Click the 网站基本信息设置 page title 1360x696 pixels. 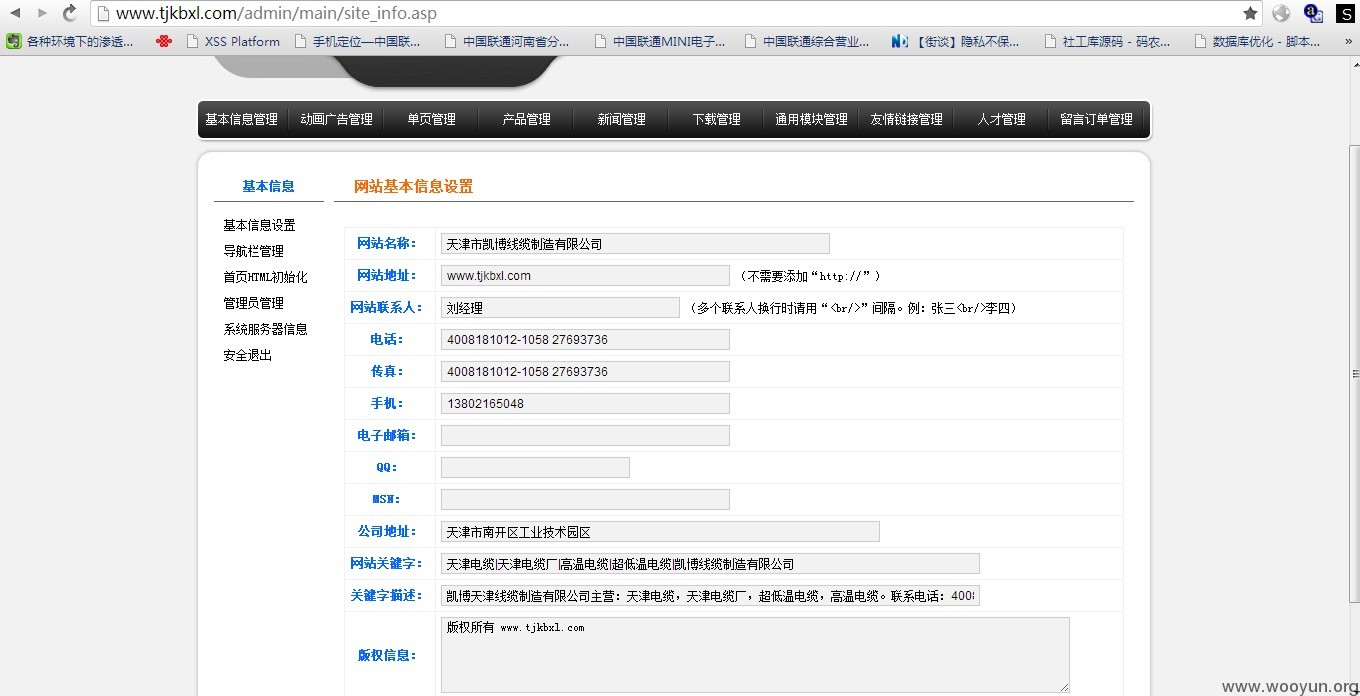413,186
